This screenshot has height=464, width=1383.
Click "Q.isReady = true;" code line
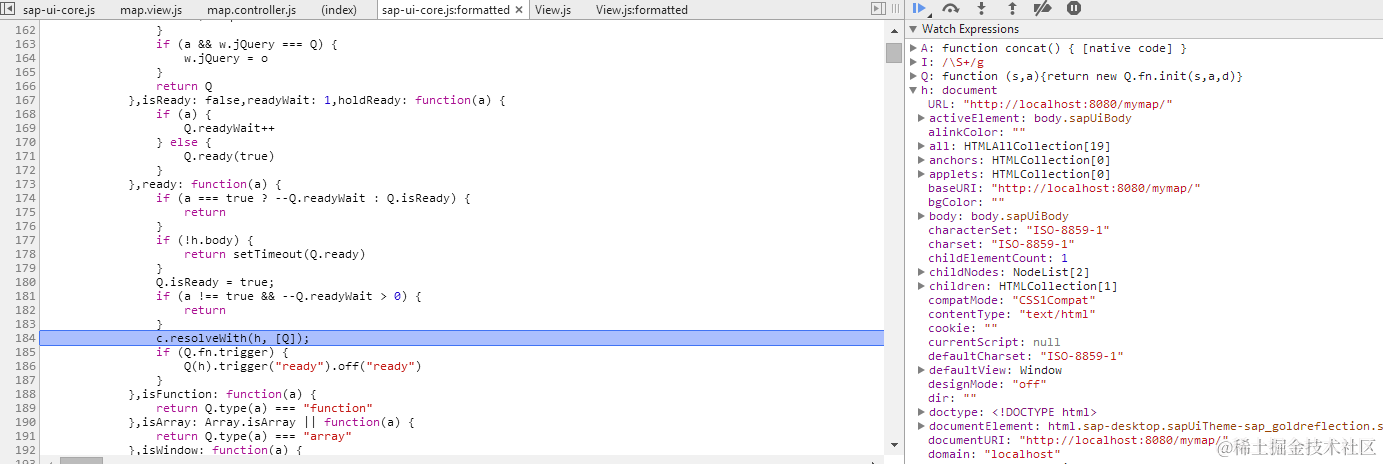(214, 282)
